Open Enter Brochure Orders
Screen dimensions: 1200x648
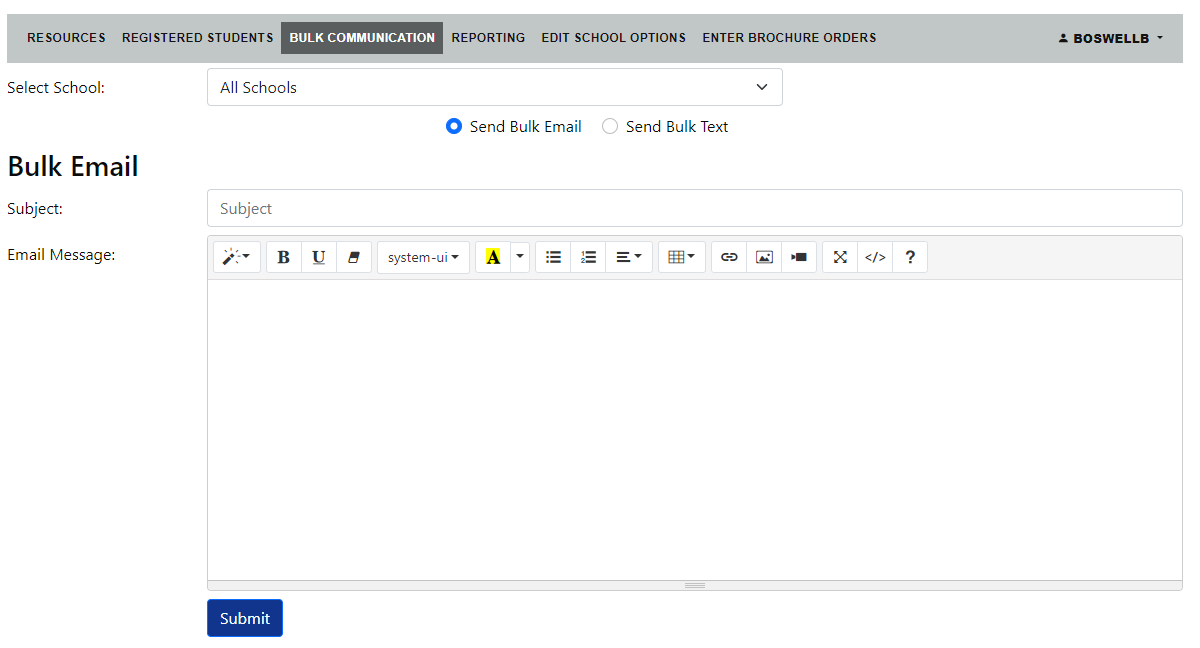pyautogui.click(x=789, y=38)
